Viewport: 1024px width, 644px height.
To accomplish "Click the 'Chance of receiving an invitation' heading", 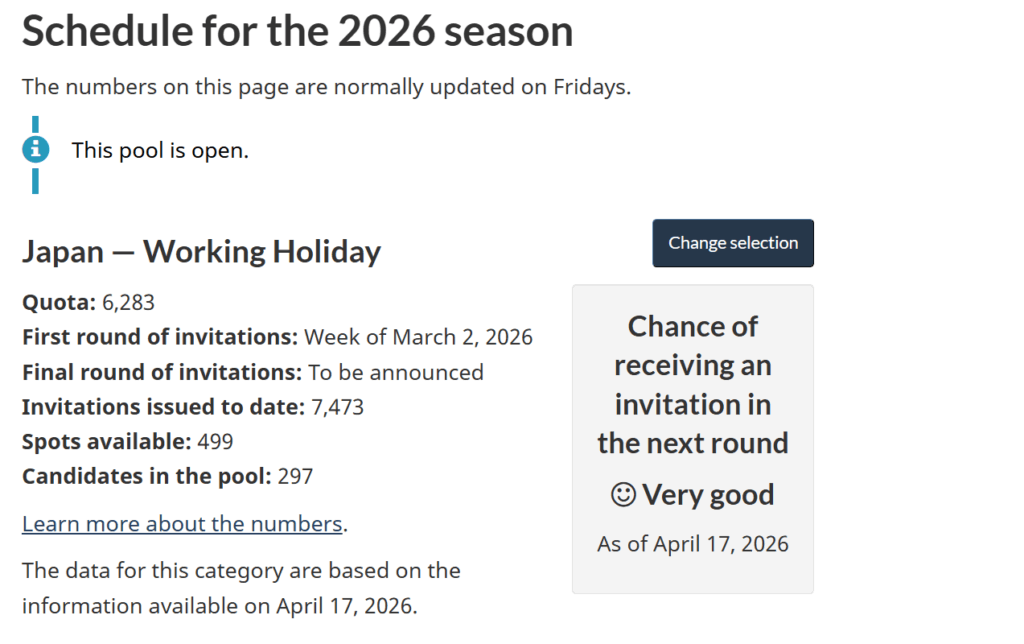I will pyautogui.click(x=692, y=385).
